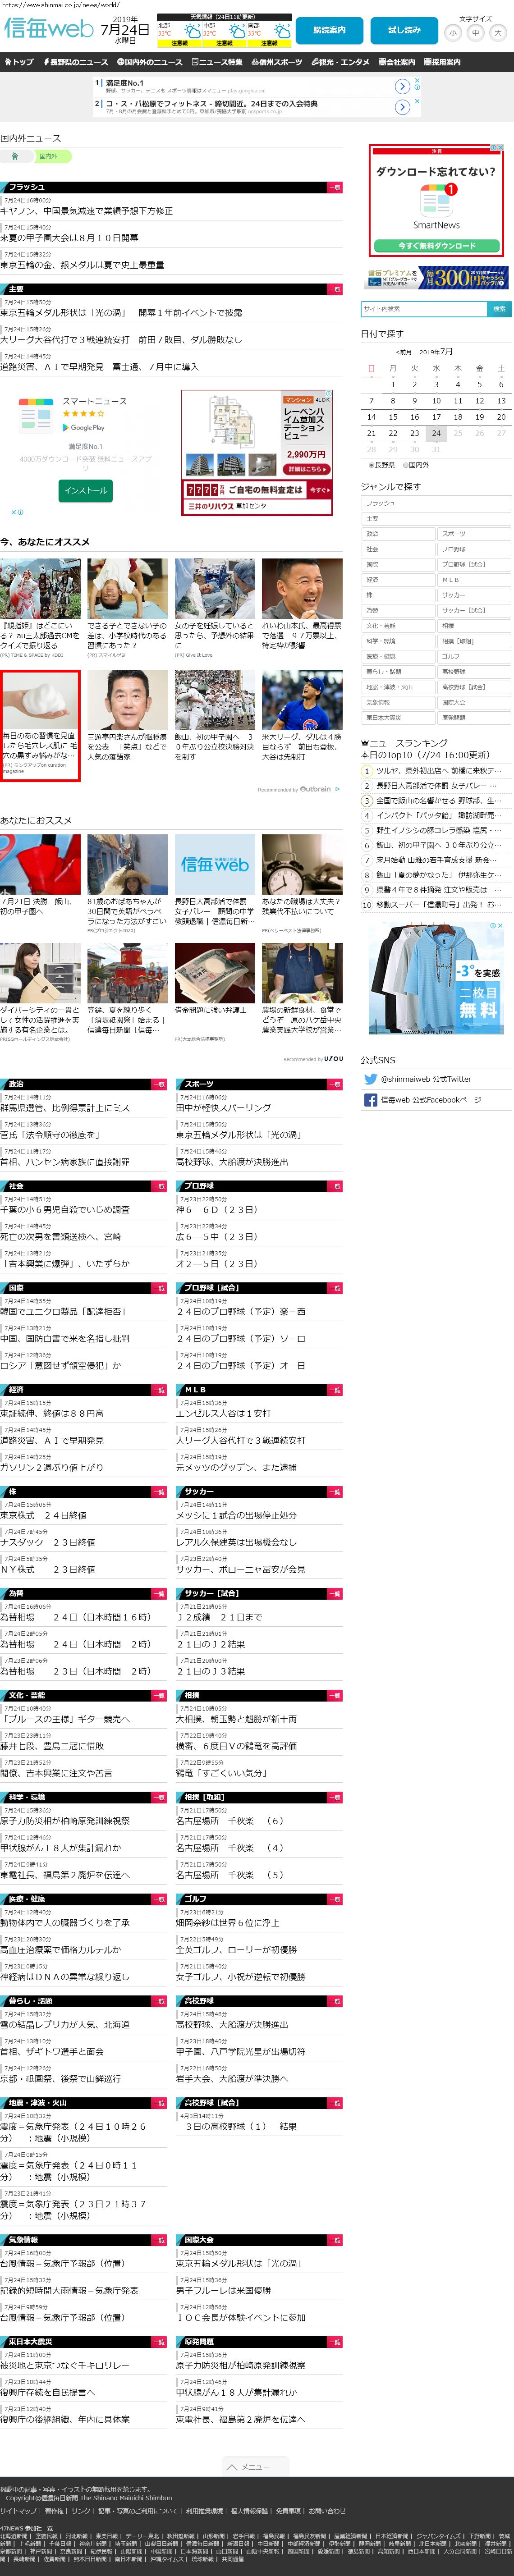Screen dimensions: 514x2576
Task: Click rank 3 circle in news ranking
Action: coord(367,801)
